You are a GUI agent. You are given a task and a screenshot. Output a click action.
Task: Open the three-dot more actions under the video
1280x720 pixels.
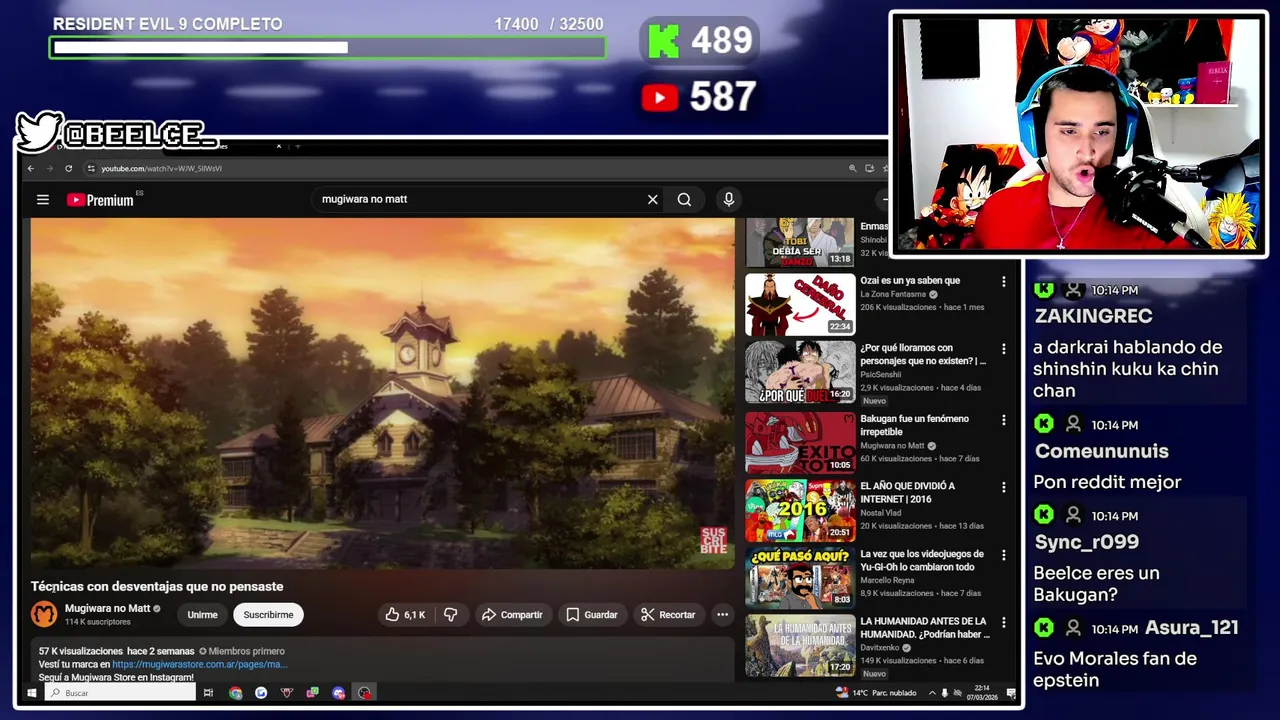click(722, 615)
